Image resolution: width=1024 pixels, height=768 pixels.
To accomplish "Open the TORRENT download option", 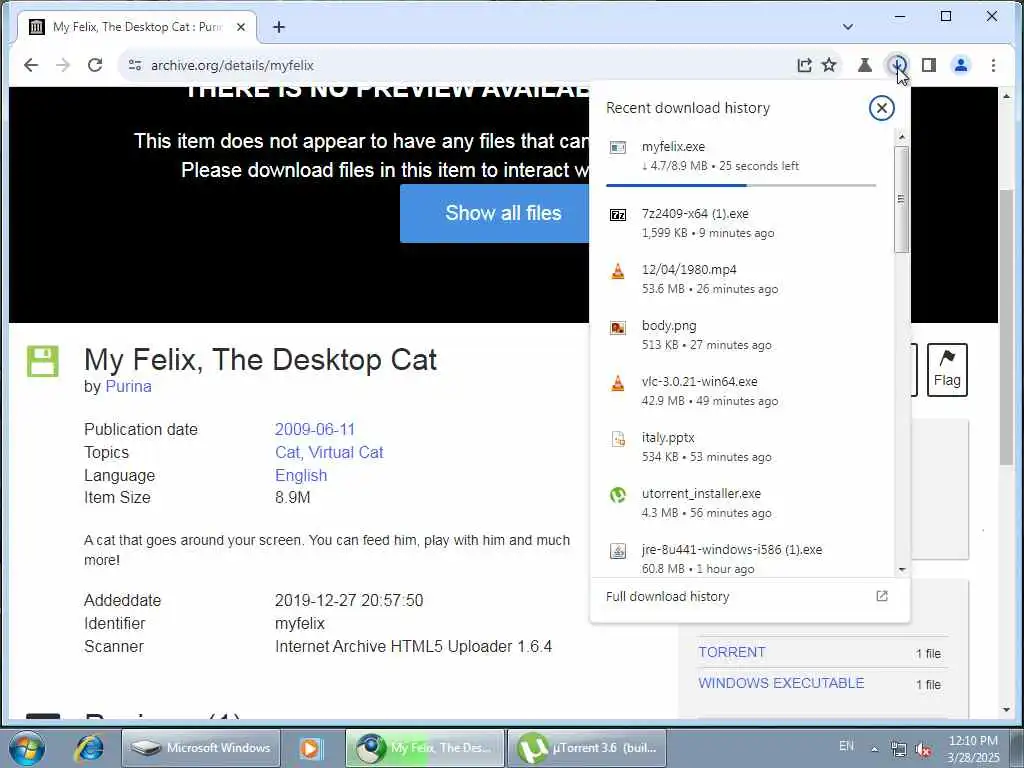I will coord(731,652).
